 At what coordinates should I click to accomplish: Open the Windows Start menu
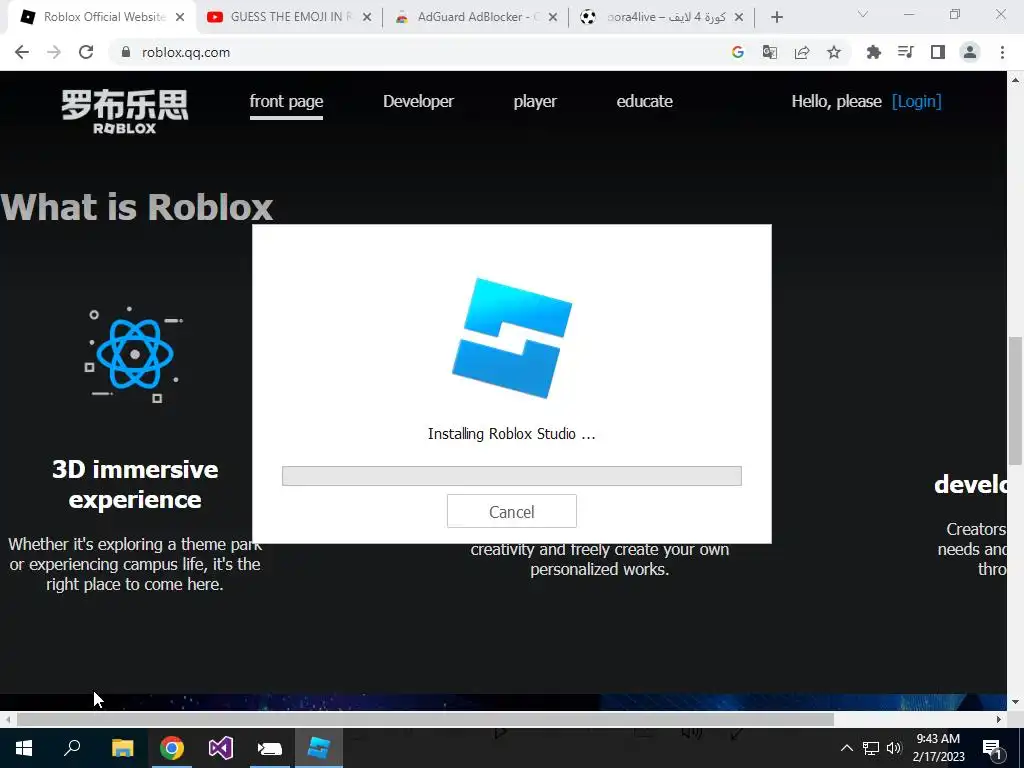click(24, 748)
